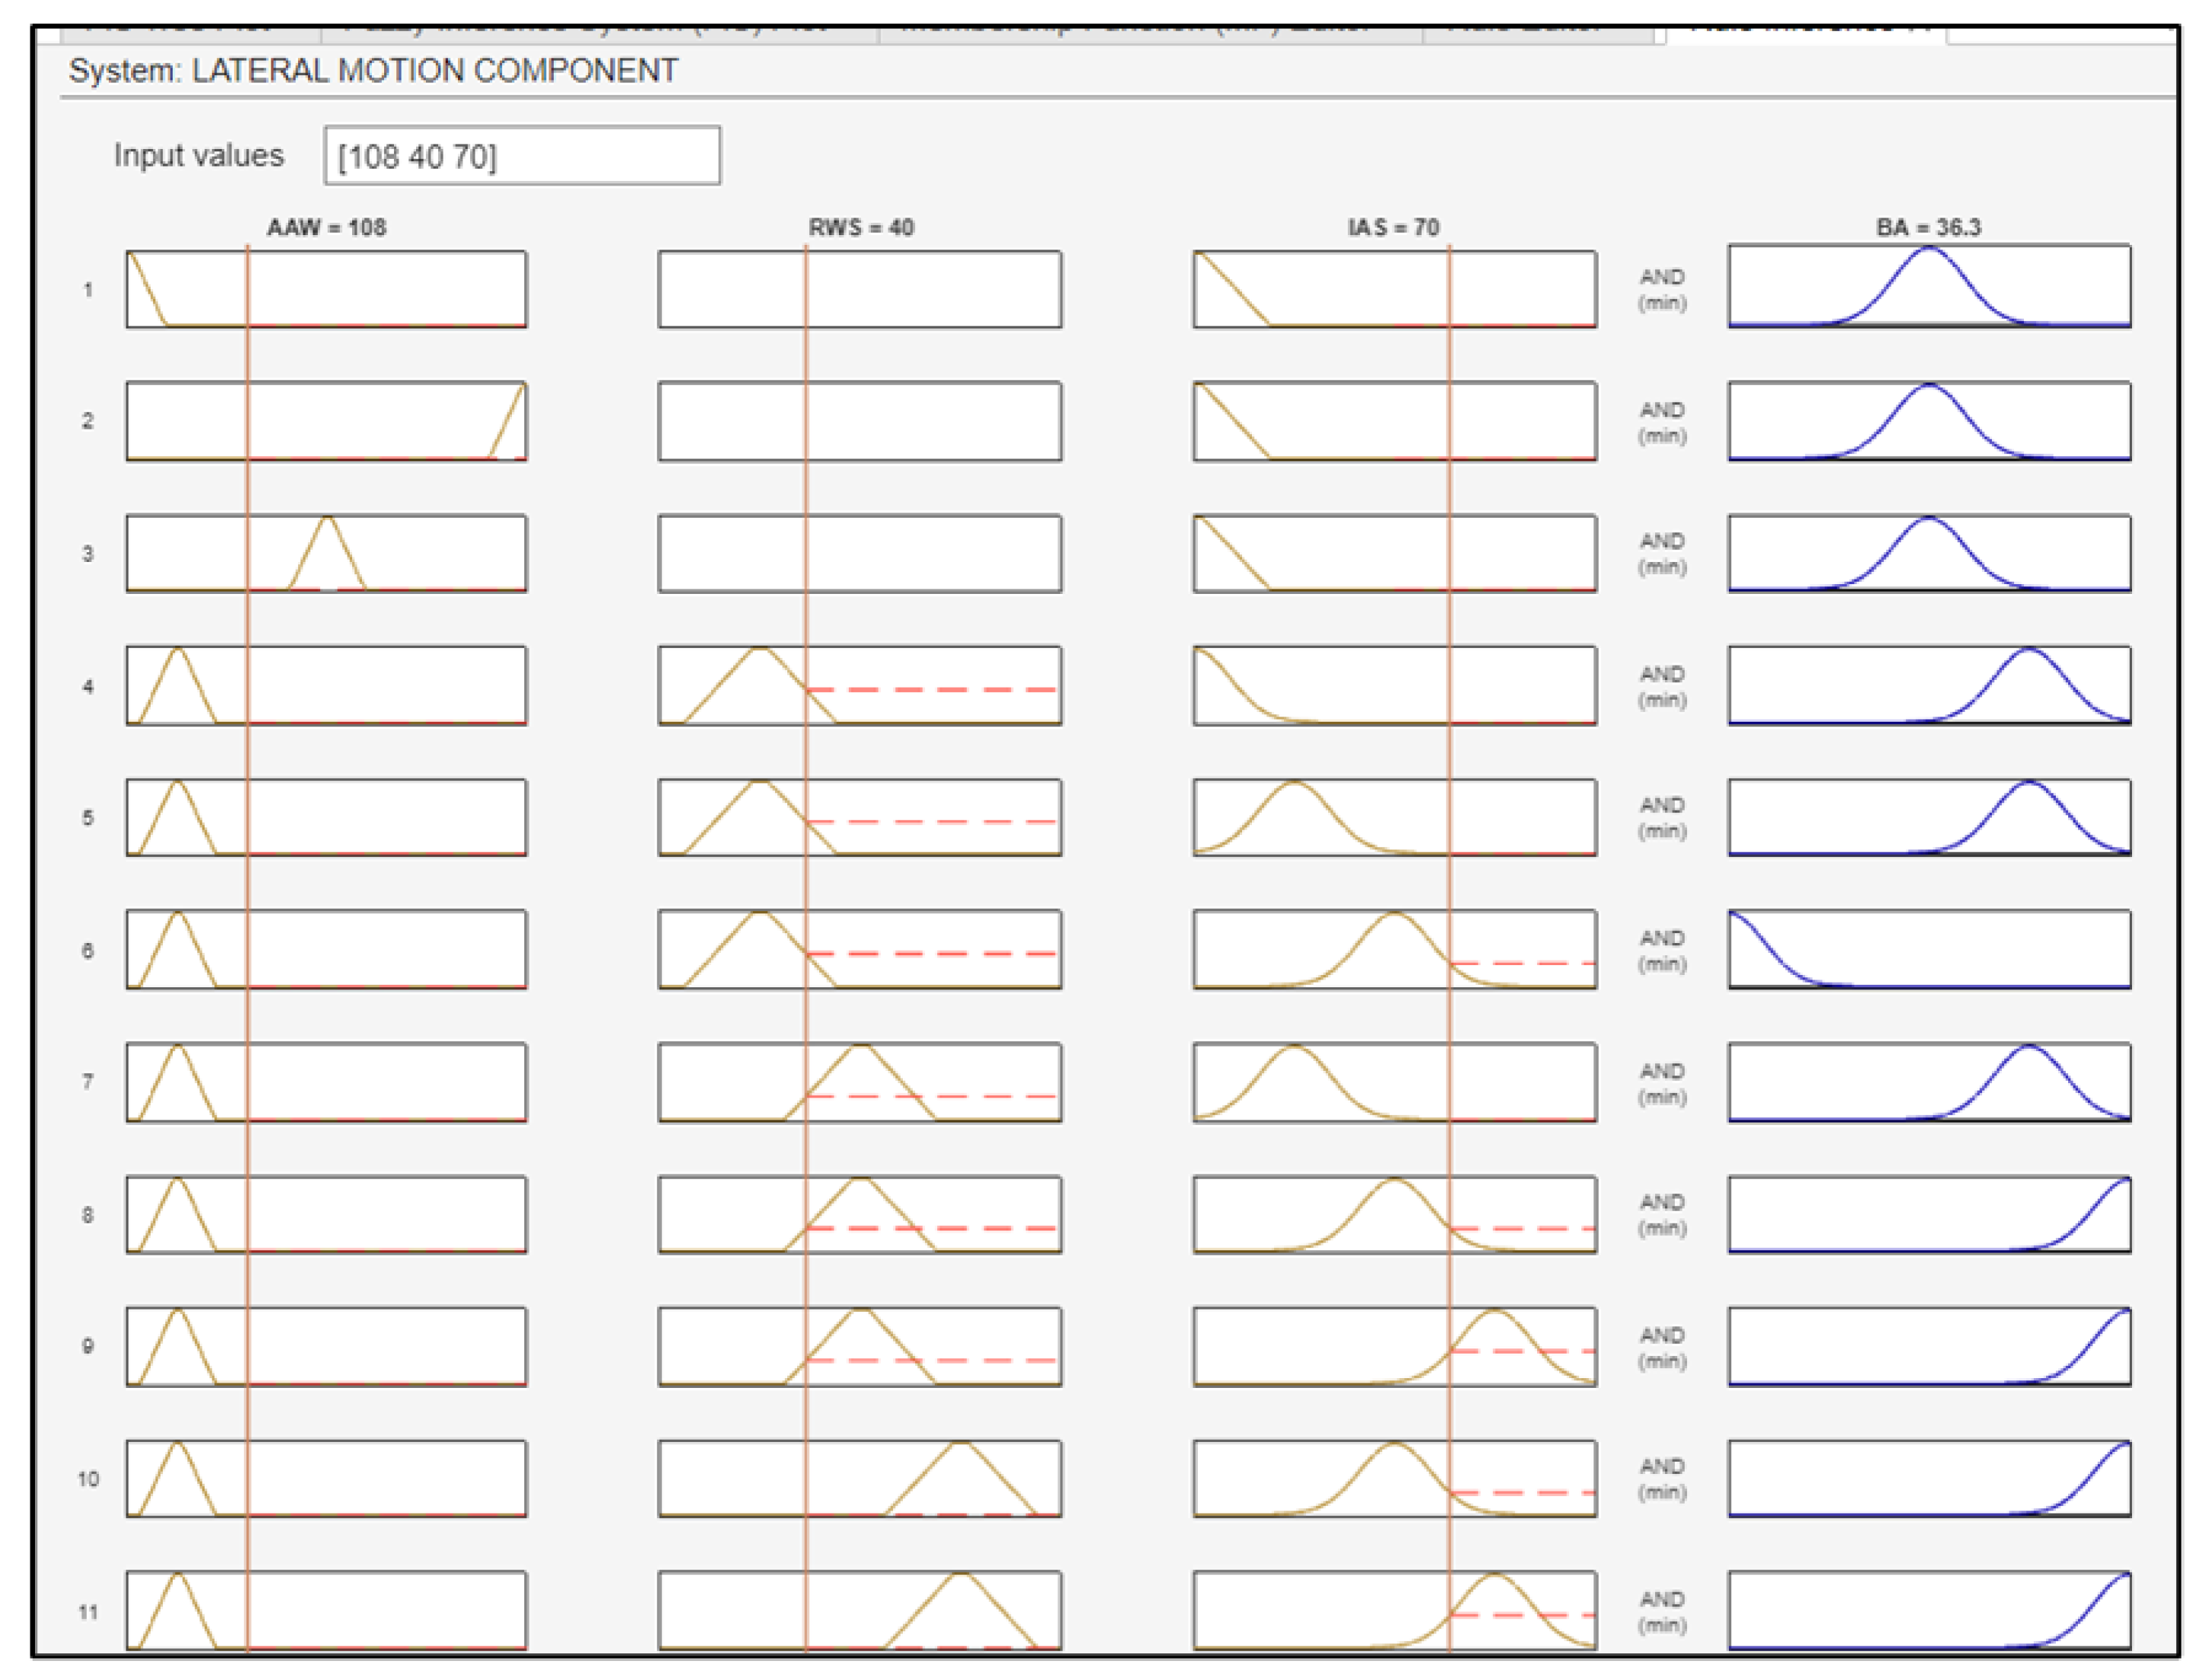Select rule 10 RWS membership plot
Viewport: 2205px width, 1680px height.
coord(859,1478)
